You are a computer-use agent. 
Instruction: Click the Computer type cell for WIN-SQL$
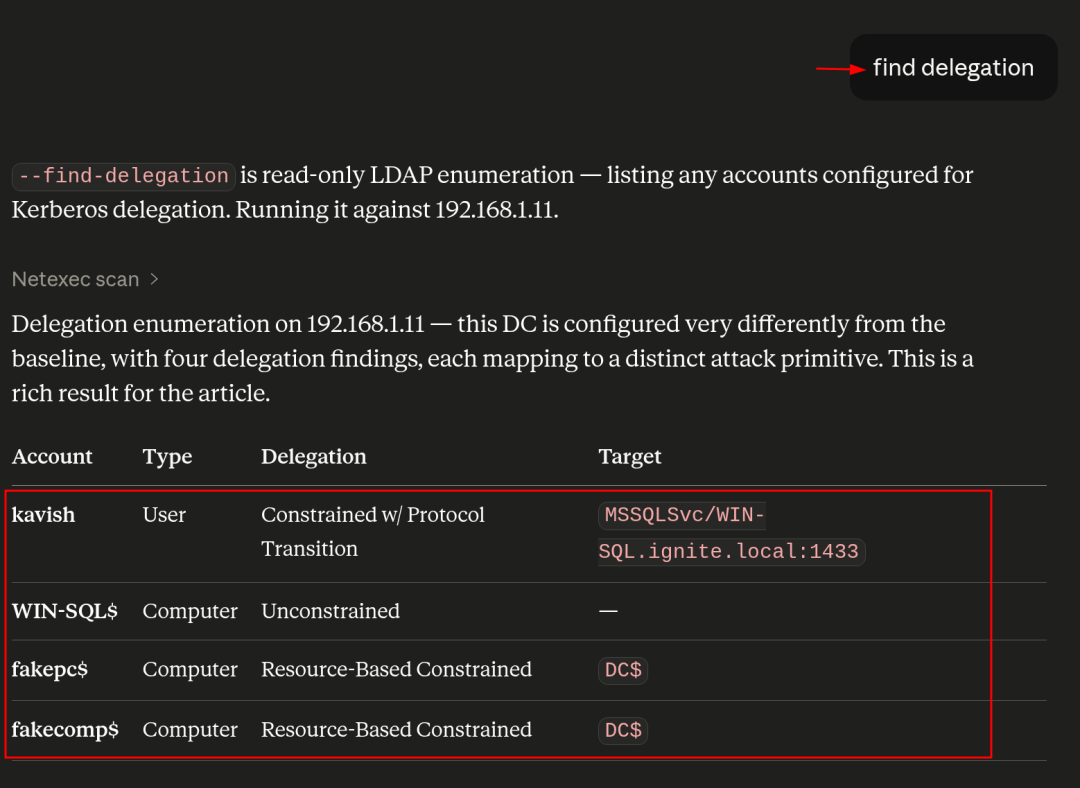point(190,611)
